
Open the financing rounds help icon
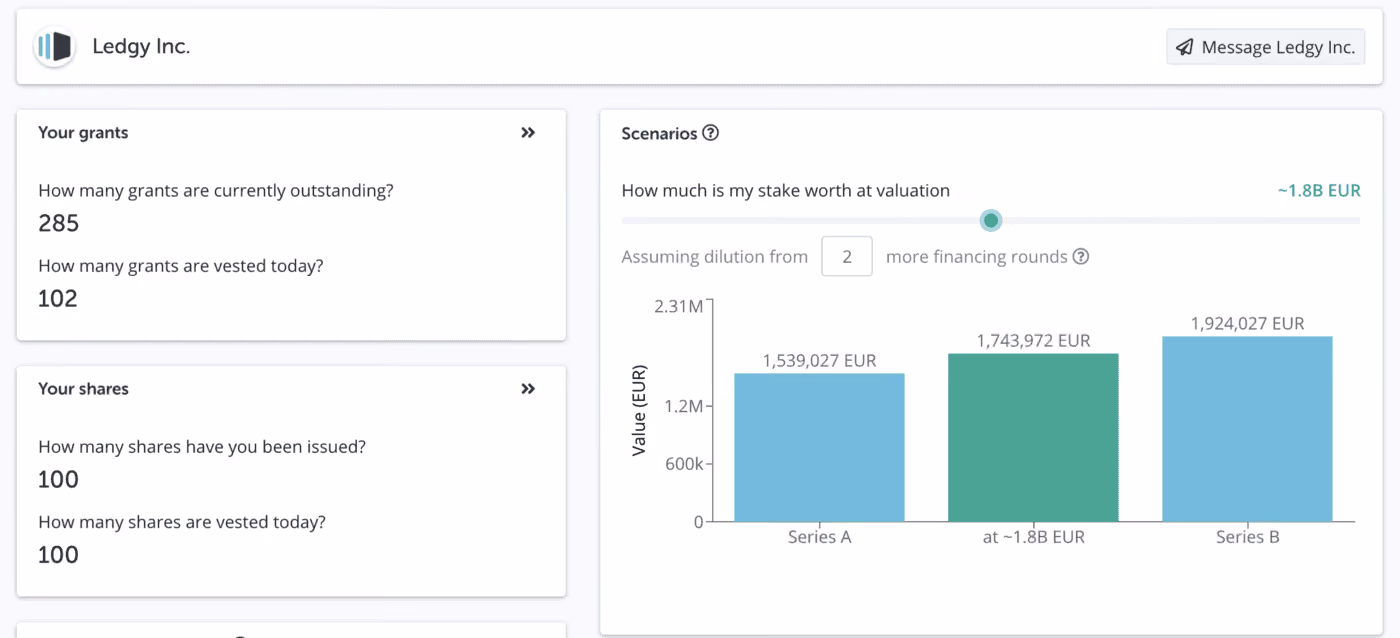(x=1081, y=257)
